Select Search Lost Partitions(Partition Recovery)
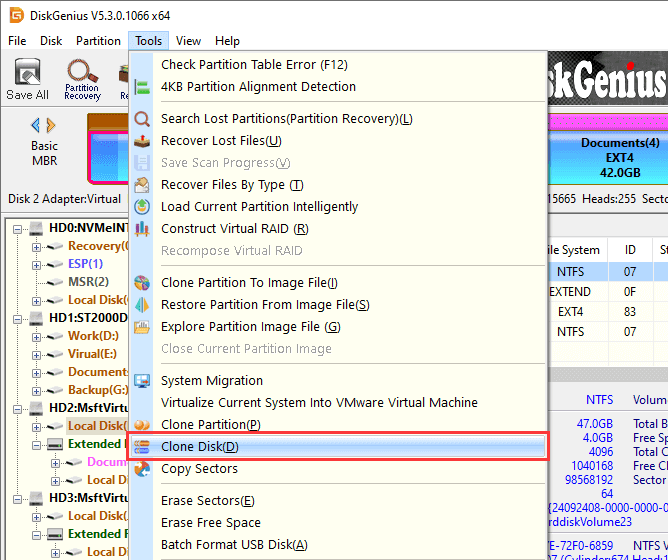 (338, 119)
